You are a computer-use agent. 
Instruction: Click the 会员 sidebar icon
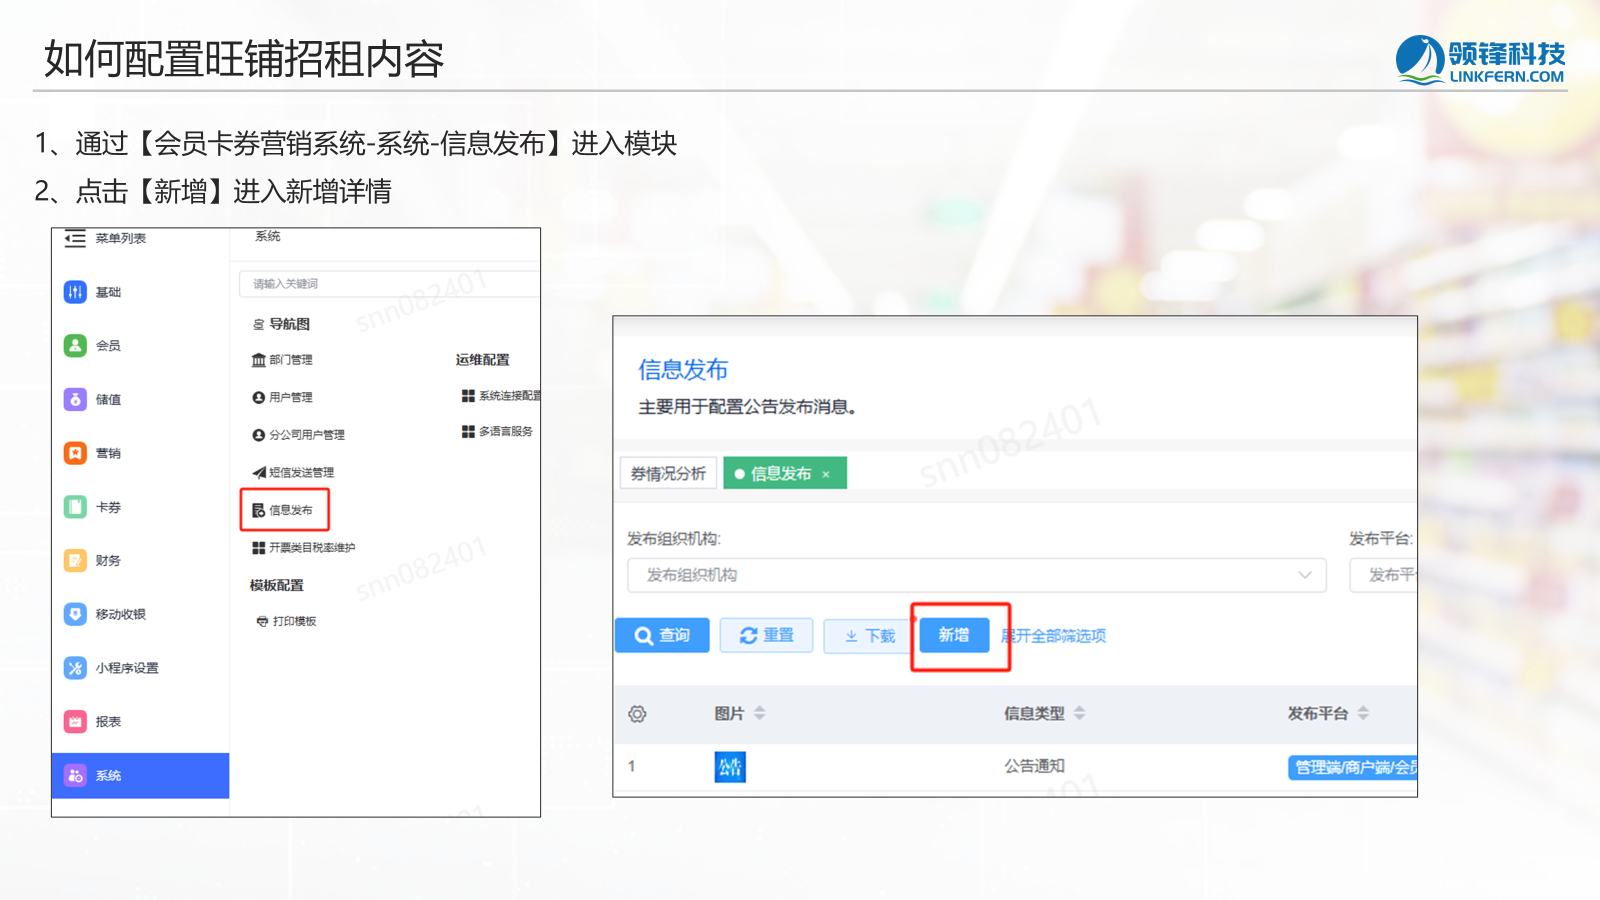coord(75,345)
